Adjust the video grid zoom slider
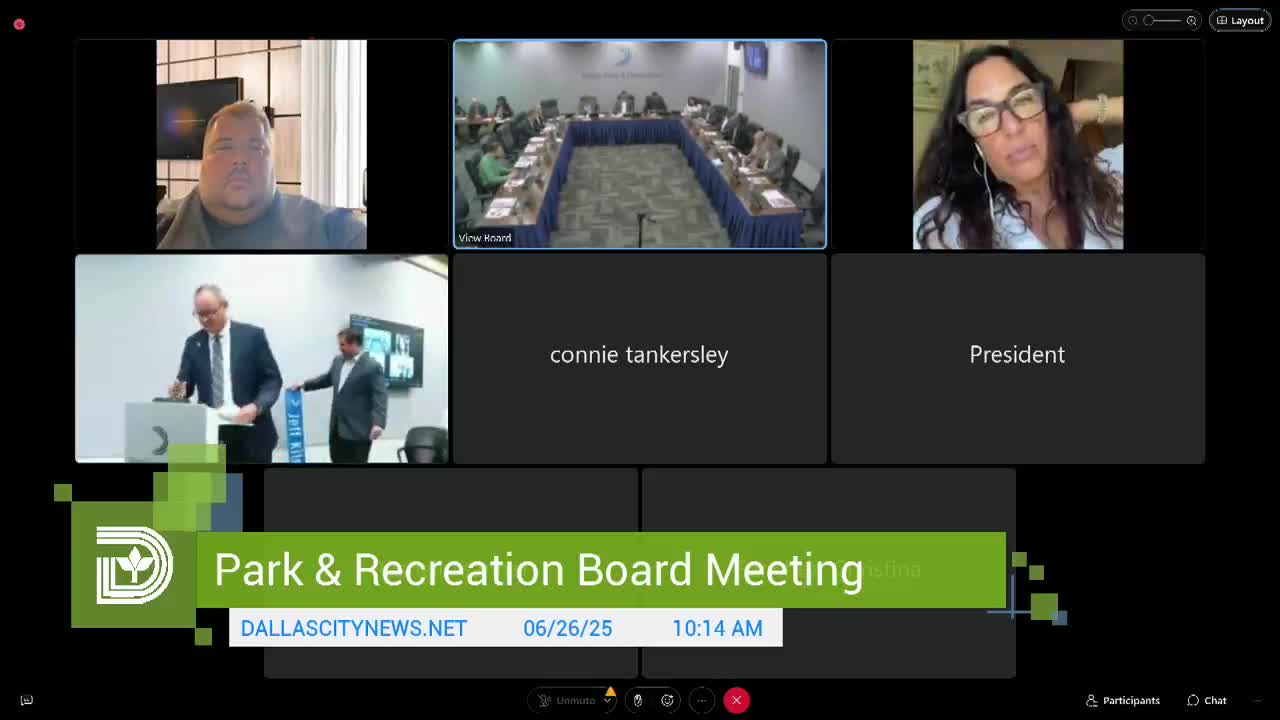Viewport: 1280px width, 720px height. pos(1162,20)
